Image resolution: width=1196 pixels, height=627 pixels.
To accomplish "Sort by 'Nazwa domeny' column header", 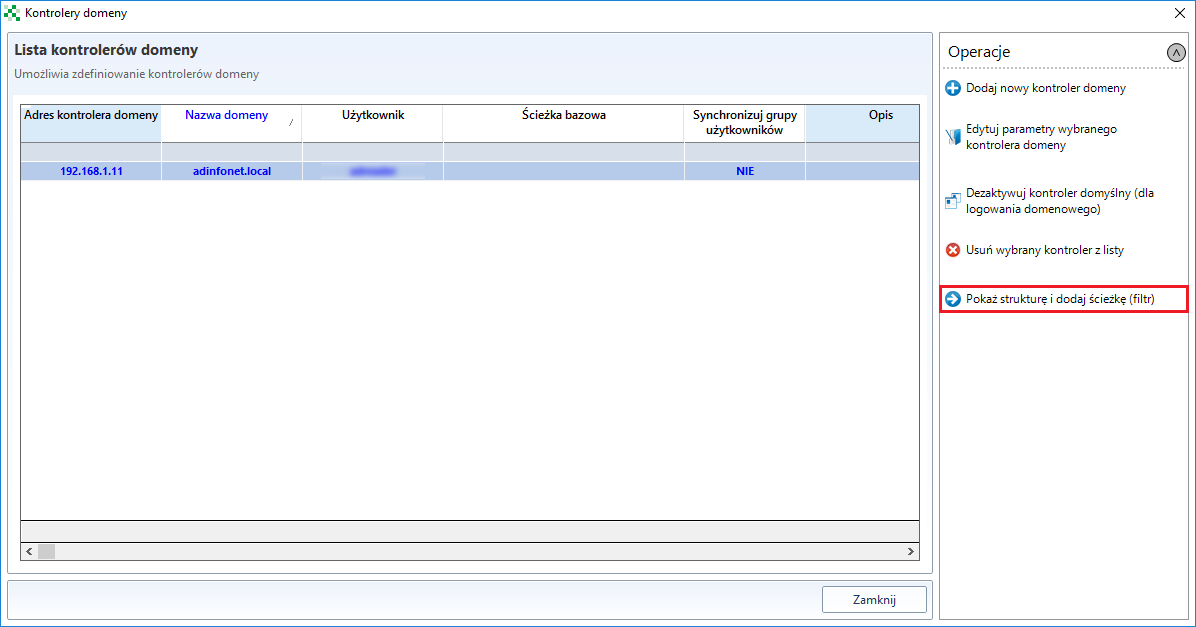I will [x=227, y=115].
